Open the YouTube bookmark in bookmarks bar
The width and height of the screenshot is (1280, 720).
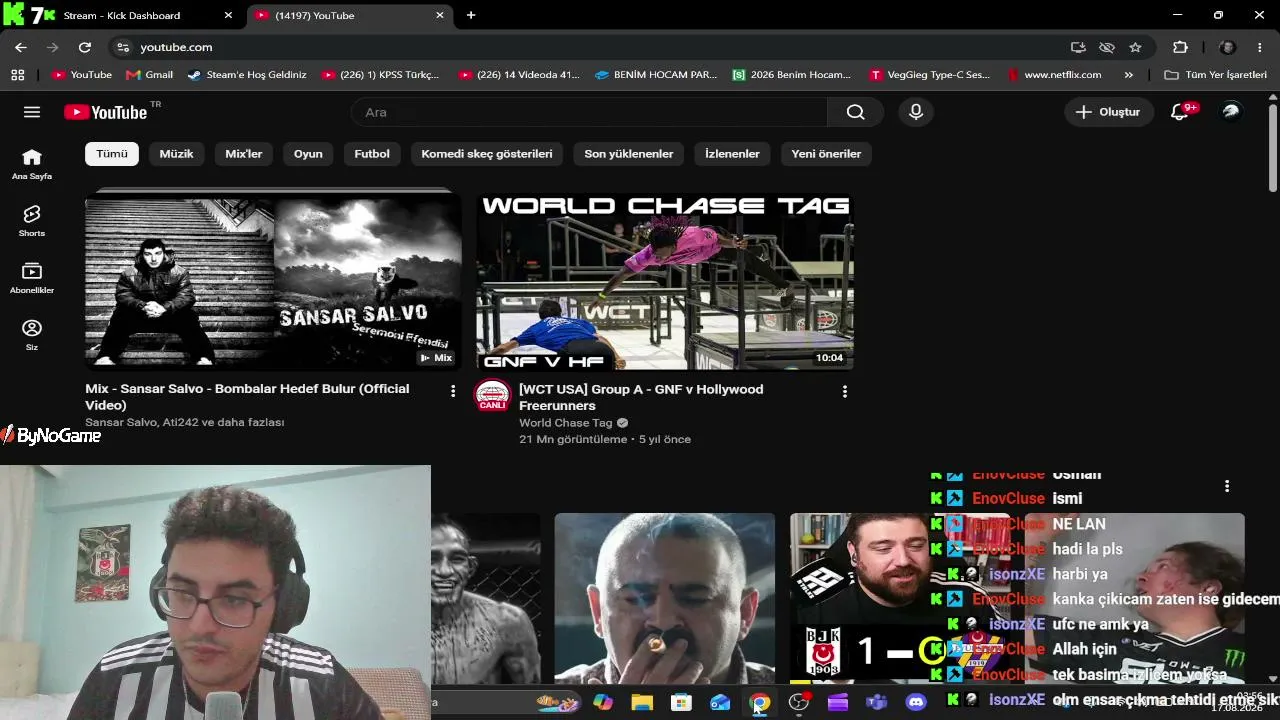tap(82, 75)
